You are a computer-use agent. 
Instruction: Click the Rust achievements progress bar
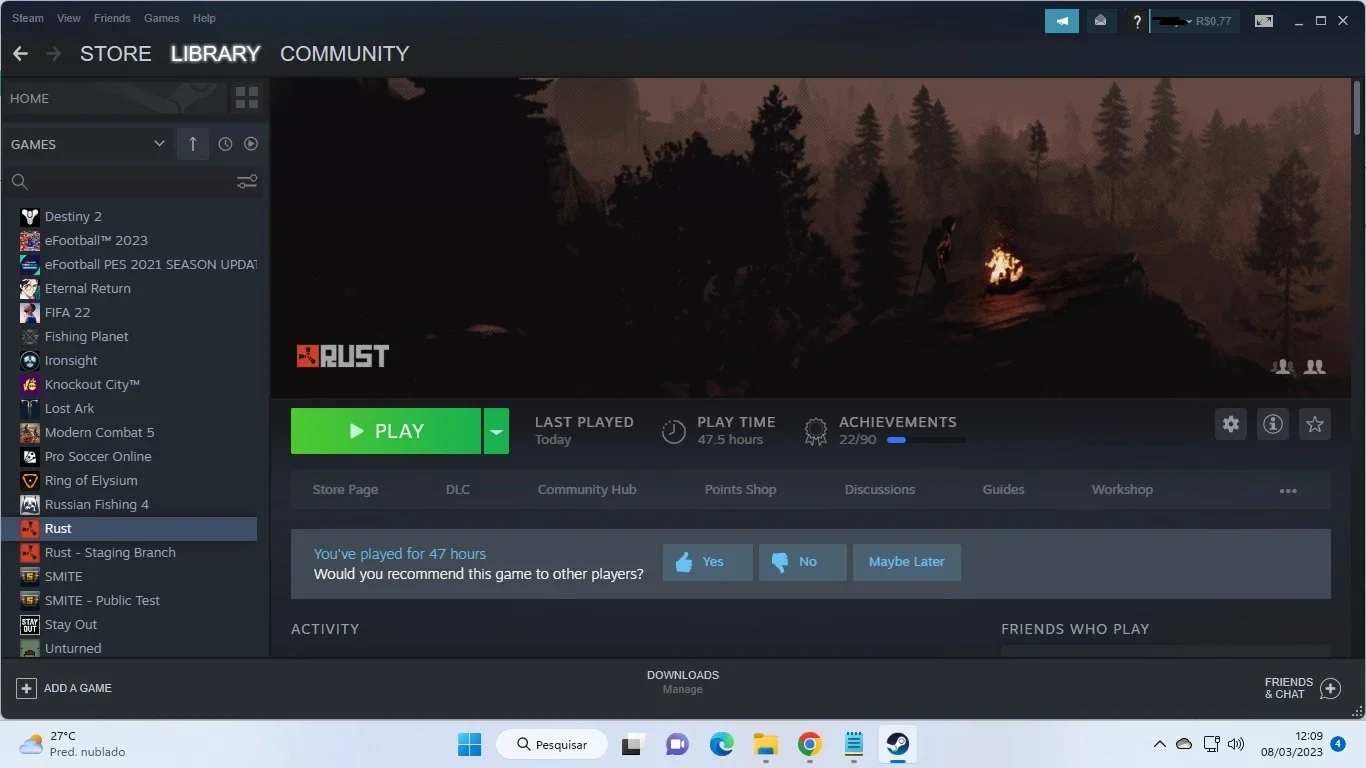(926, 440)
